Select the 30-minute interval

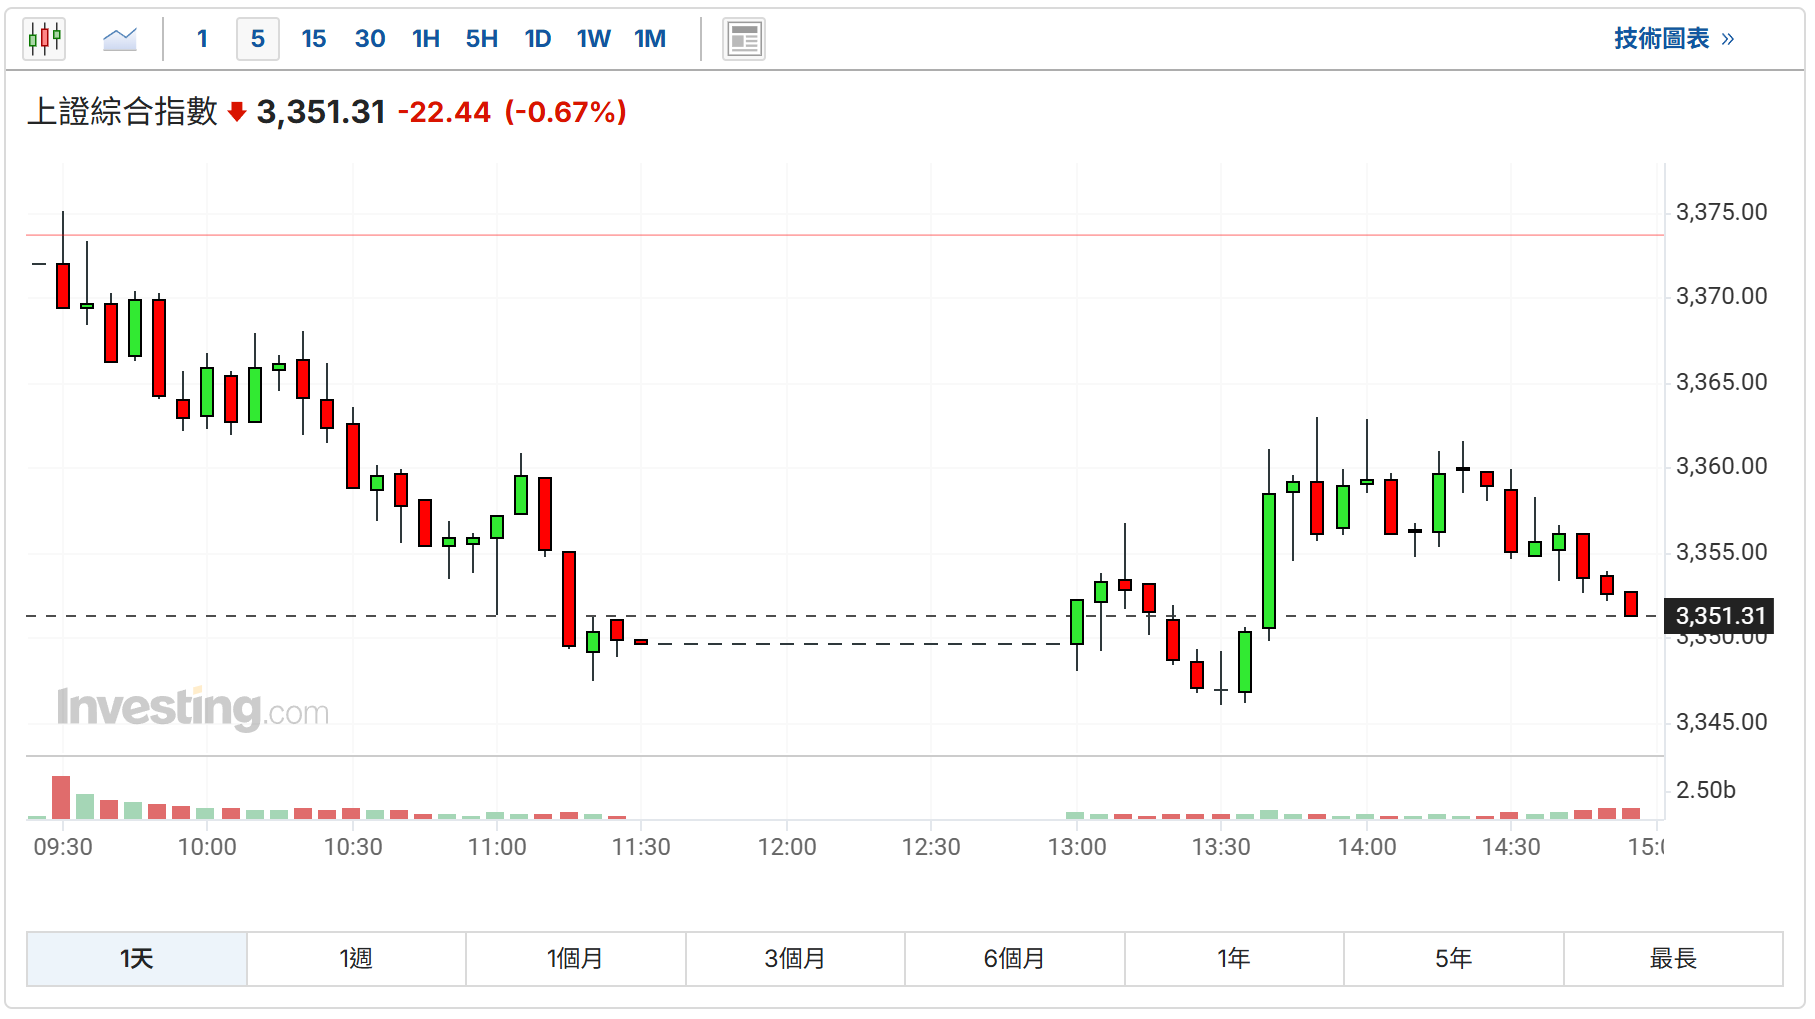(x=370, y=39)
